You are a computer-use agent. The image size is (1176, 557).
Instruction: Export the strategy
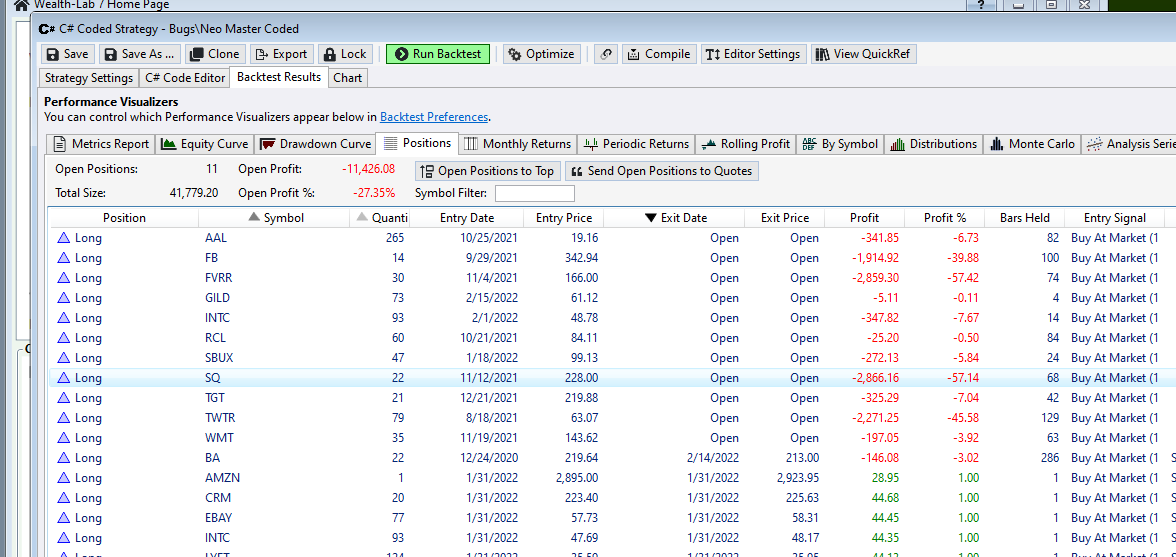pos(281,54)
